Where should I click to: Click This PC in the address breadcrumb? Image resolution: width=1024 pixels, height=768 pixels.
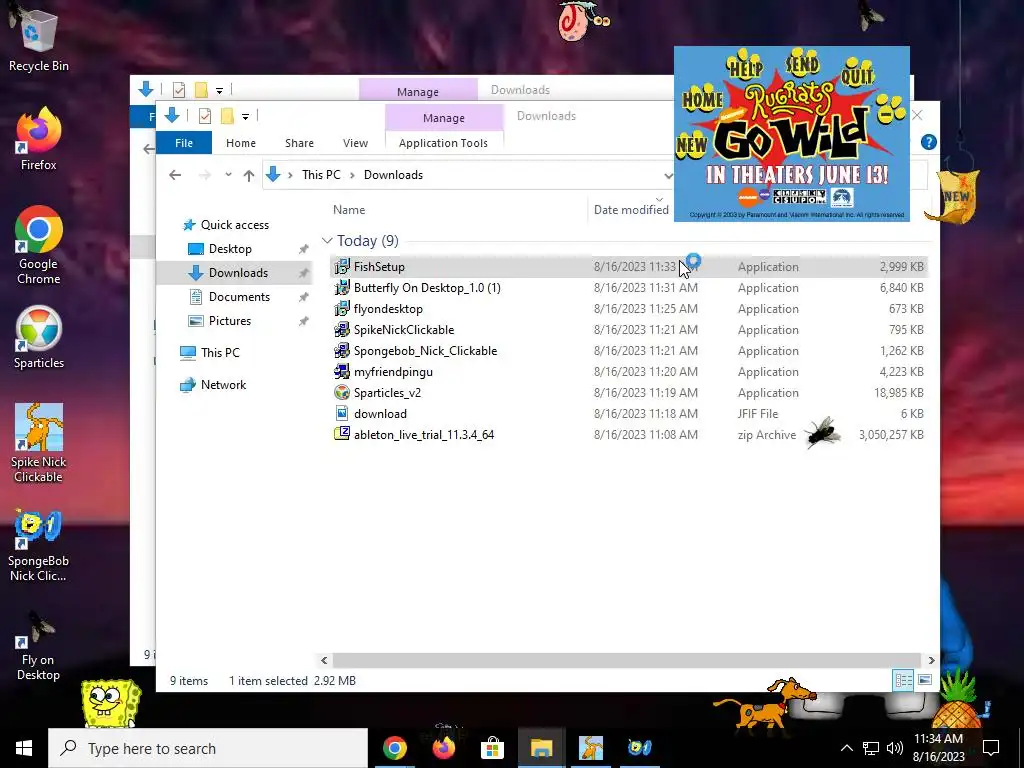321,175
